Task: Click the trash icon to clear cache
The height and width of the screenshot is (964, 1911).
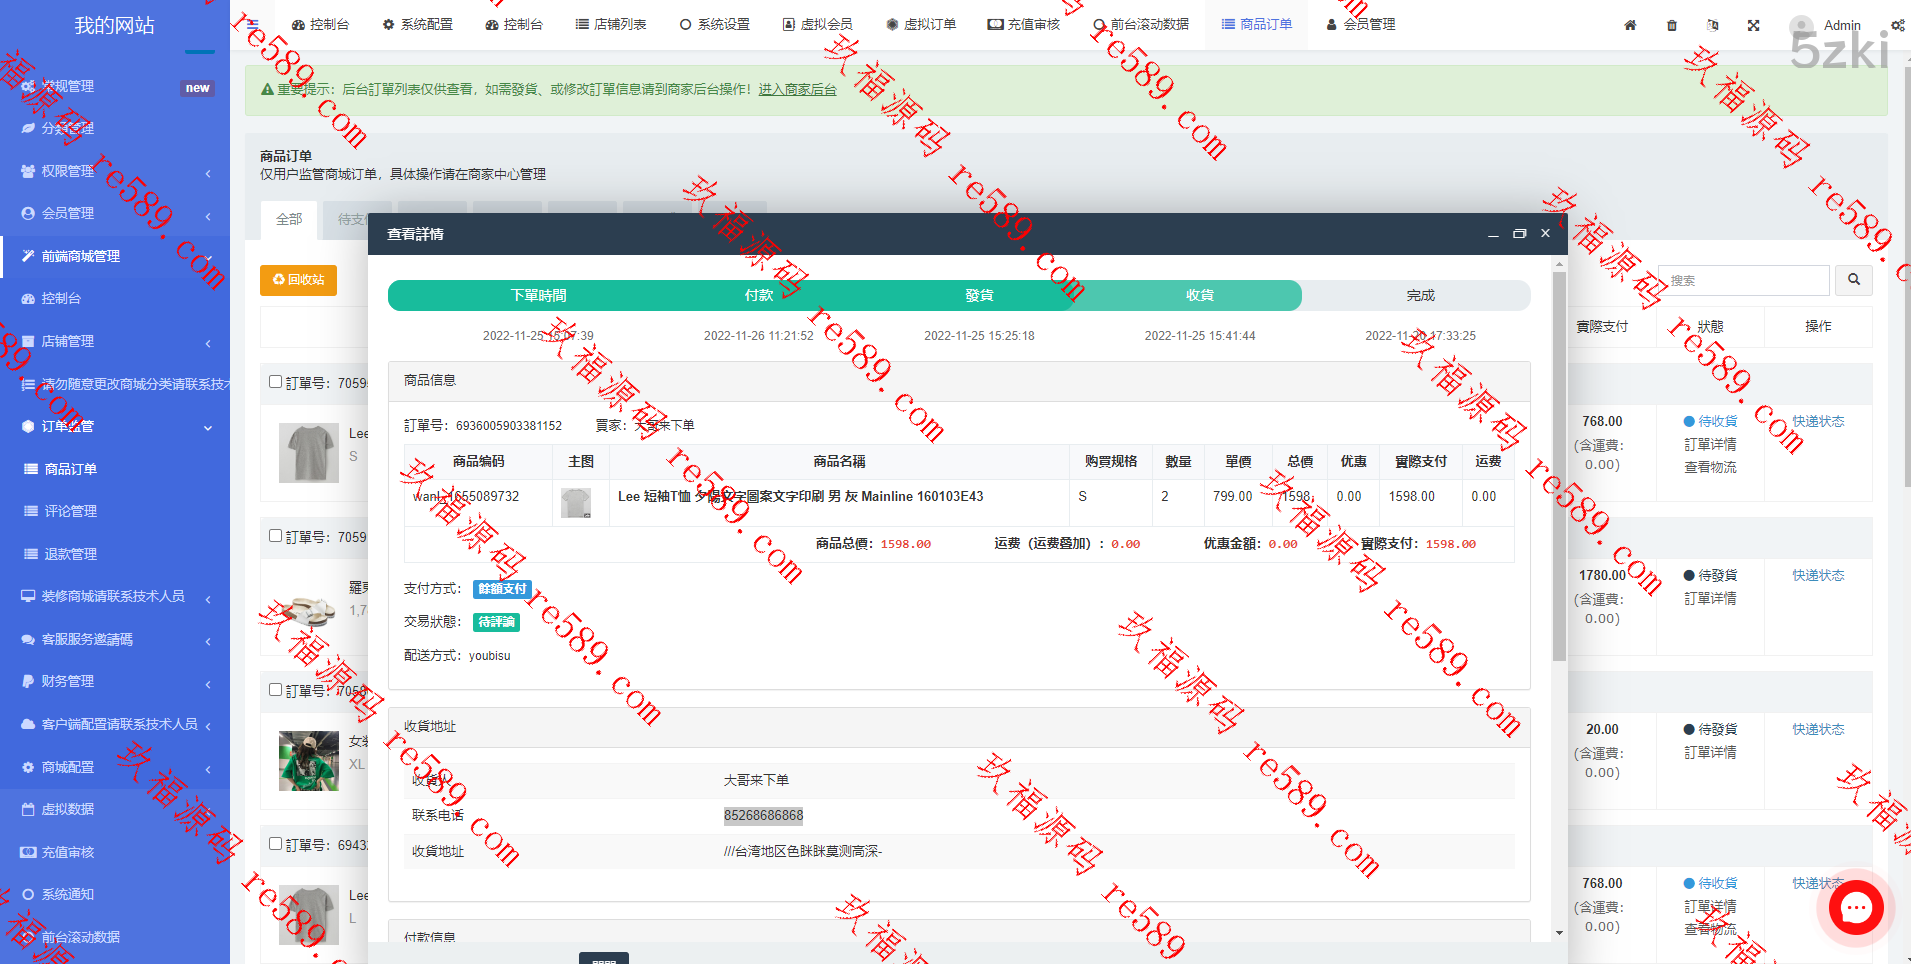Action: point(1672,25)
